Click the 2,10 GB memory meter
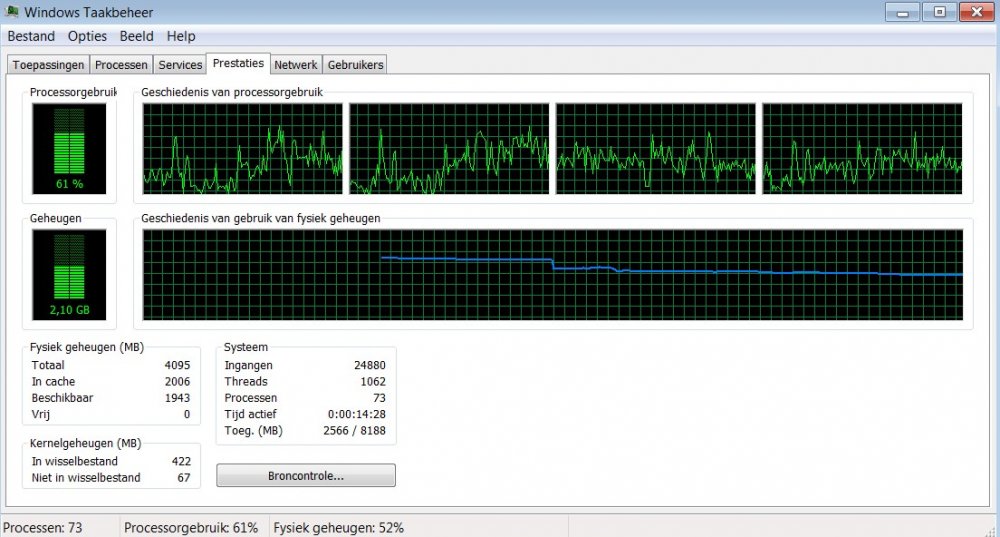Screen dimensions: 1000x537 (x=70, y=275)
